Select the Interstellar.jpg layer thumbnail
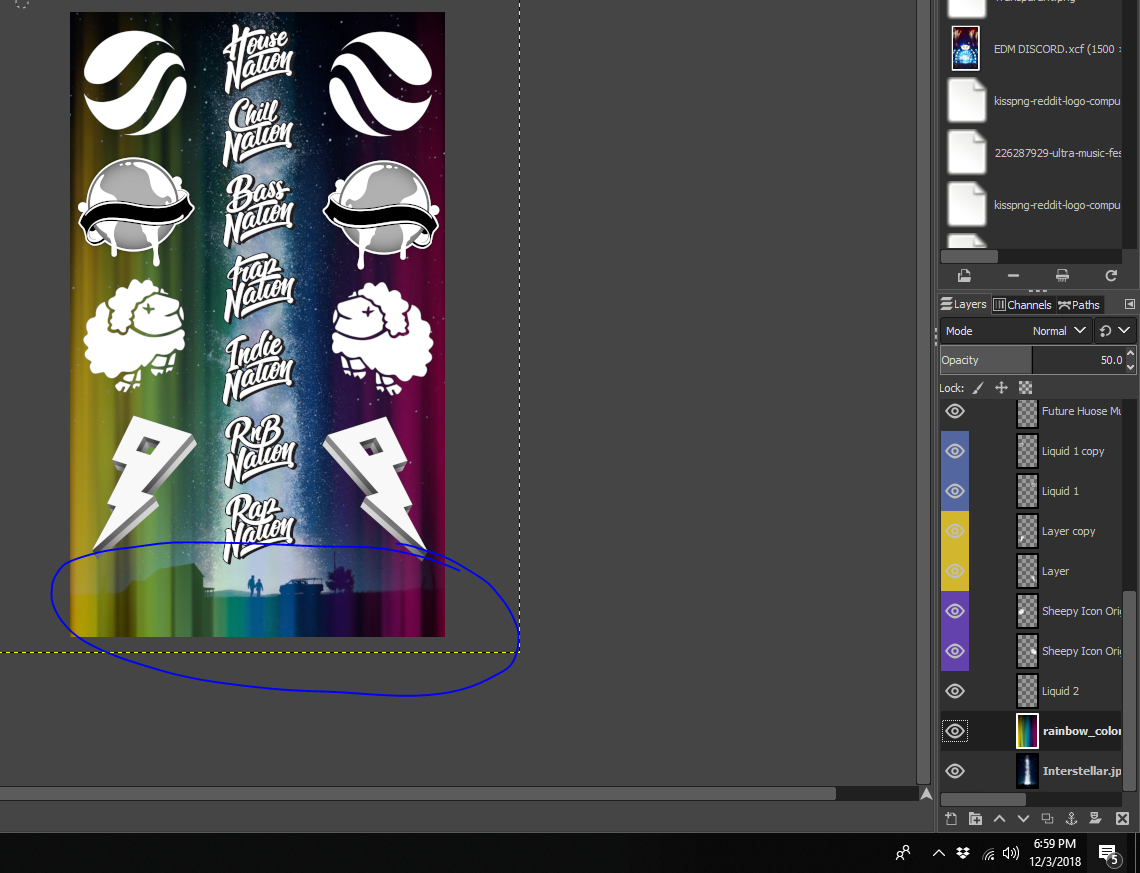The height and width of the screenshot is (873, 1140). 1027,771
